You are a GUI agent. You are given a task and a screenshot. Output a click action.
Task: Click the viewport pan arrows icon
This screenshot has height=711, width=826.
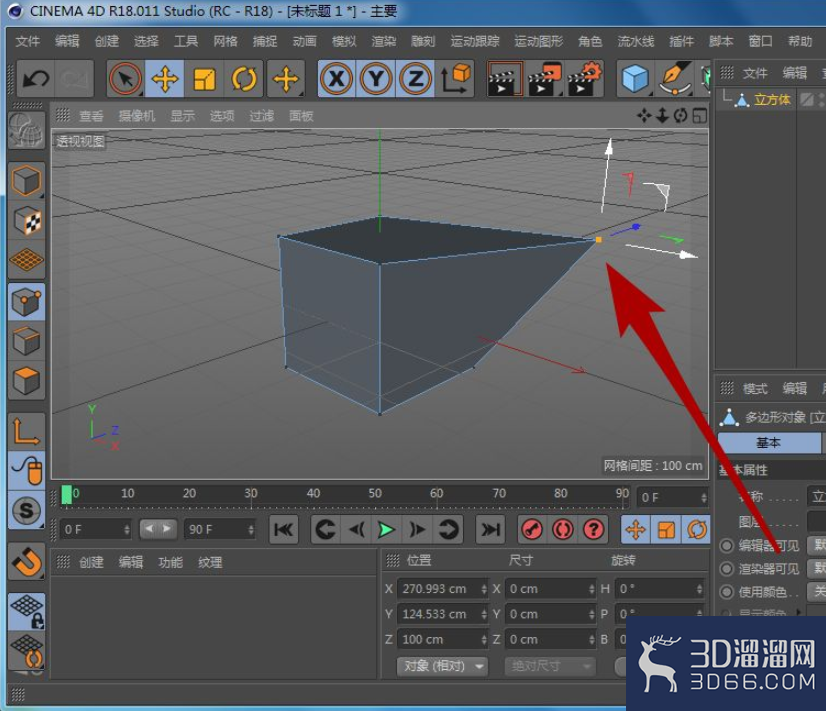[x=644, y=115]
